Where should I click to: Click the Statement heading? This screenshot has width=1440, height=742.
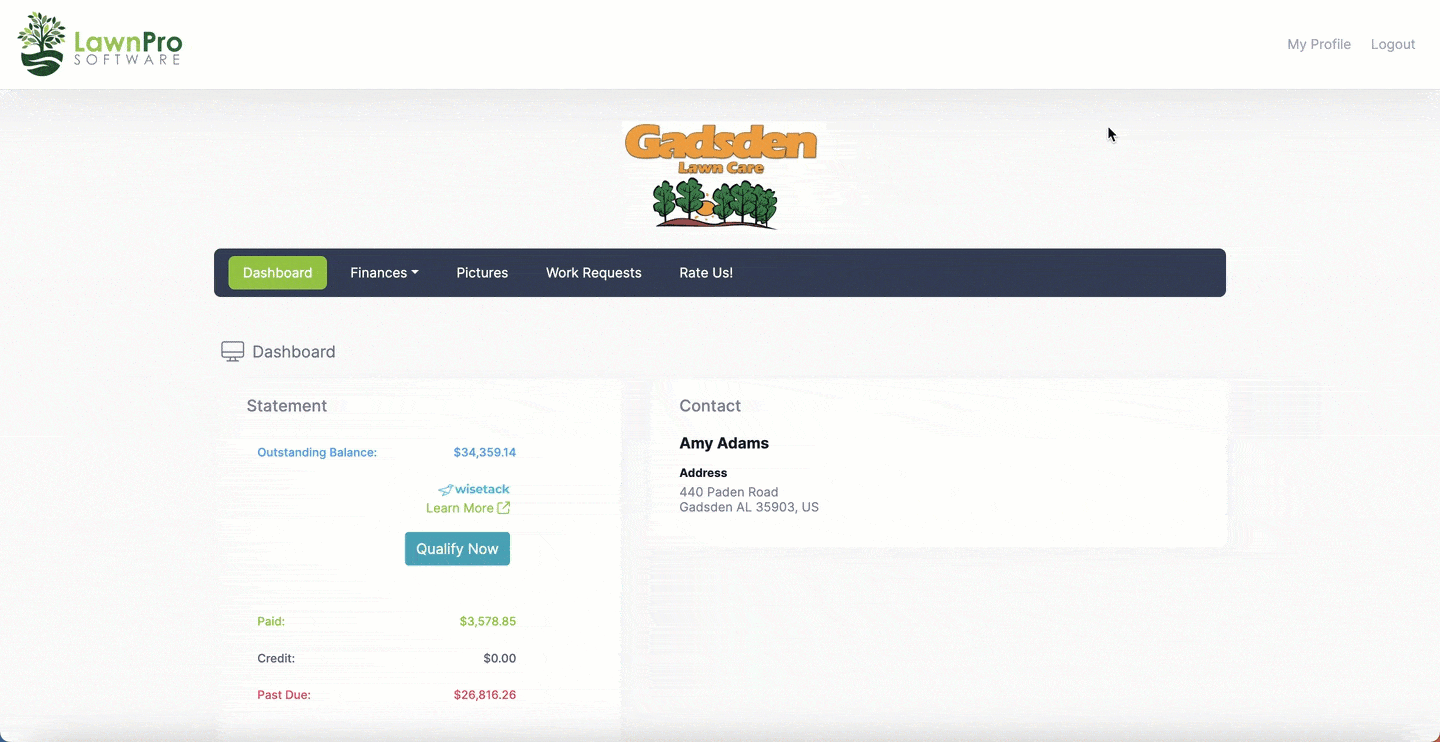287,406
